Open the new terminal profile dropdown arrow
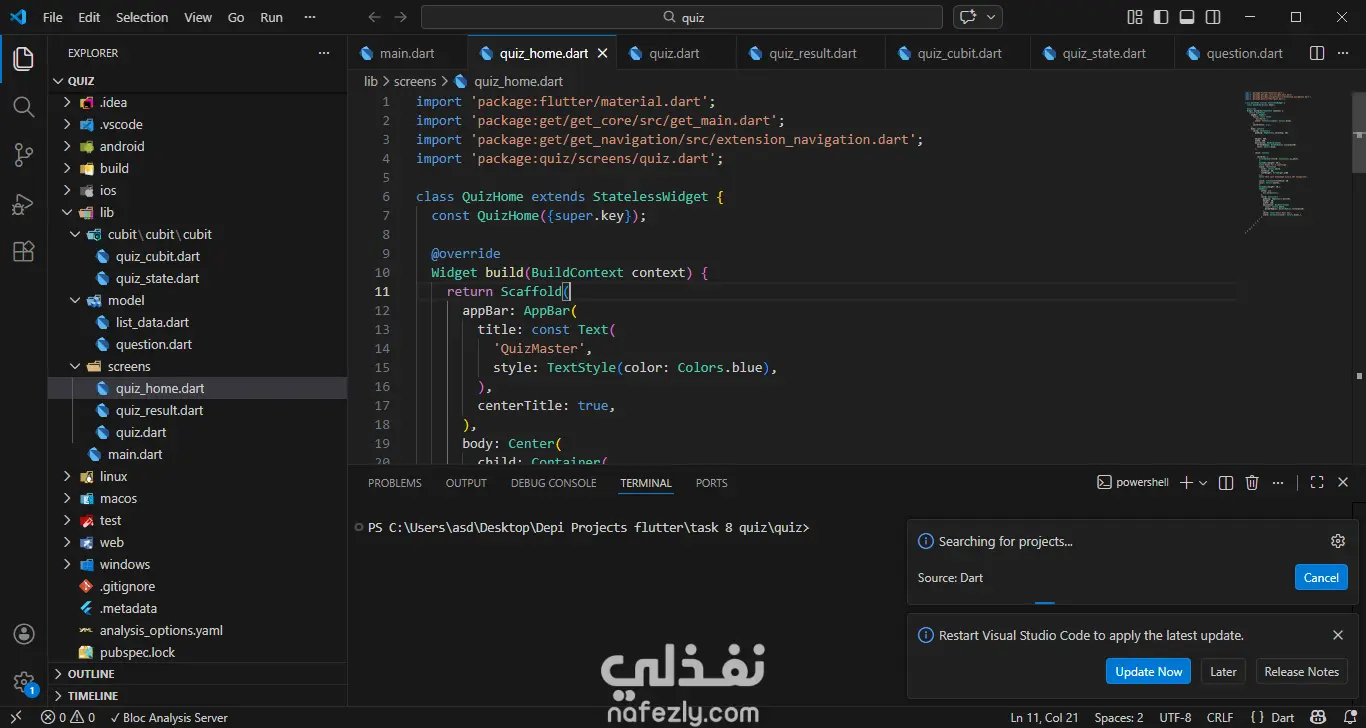The width and height of the screenshot is (1366, 728). pos(1203,483)
